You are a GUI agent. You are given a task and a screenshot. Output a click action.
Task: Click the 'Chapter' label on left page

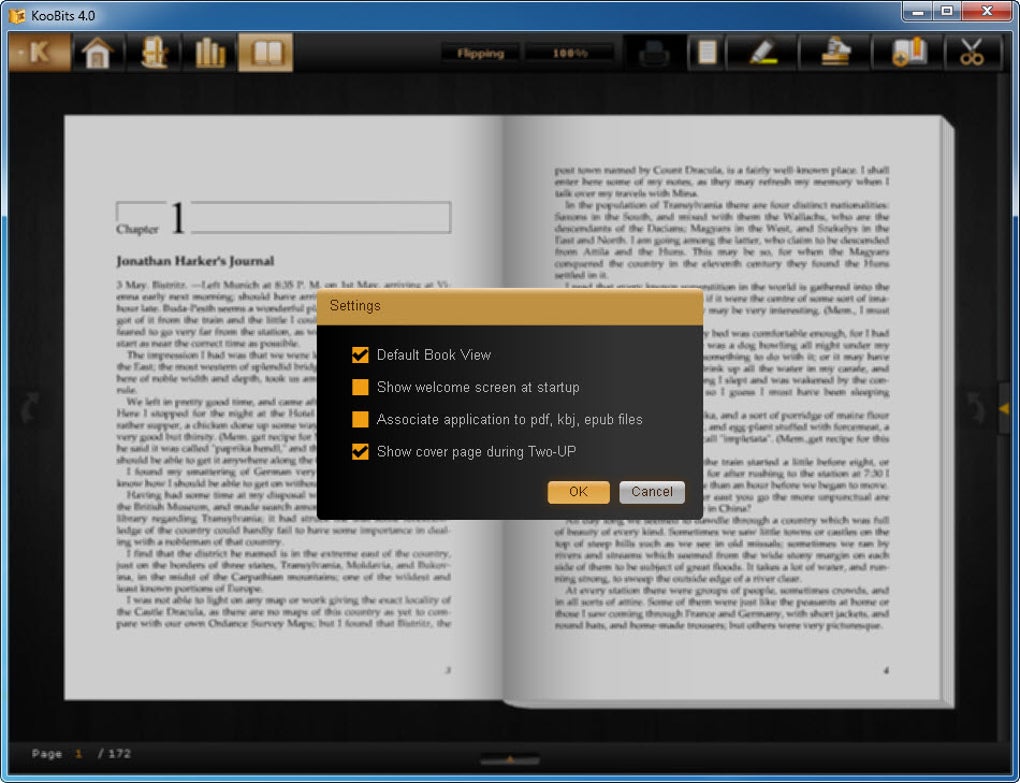click(x=137, y=229)
